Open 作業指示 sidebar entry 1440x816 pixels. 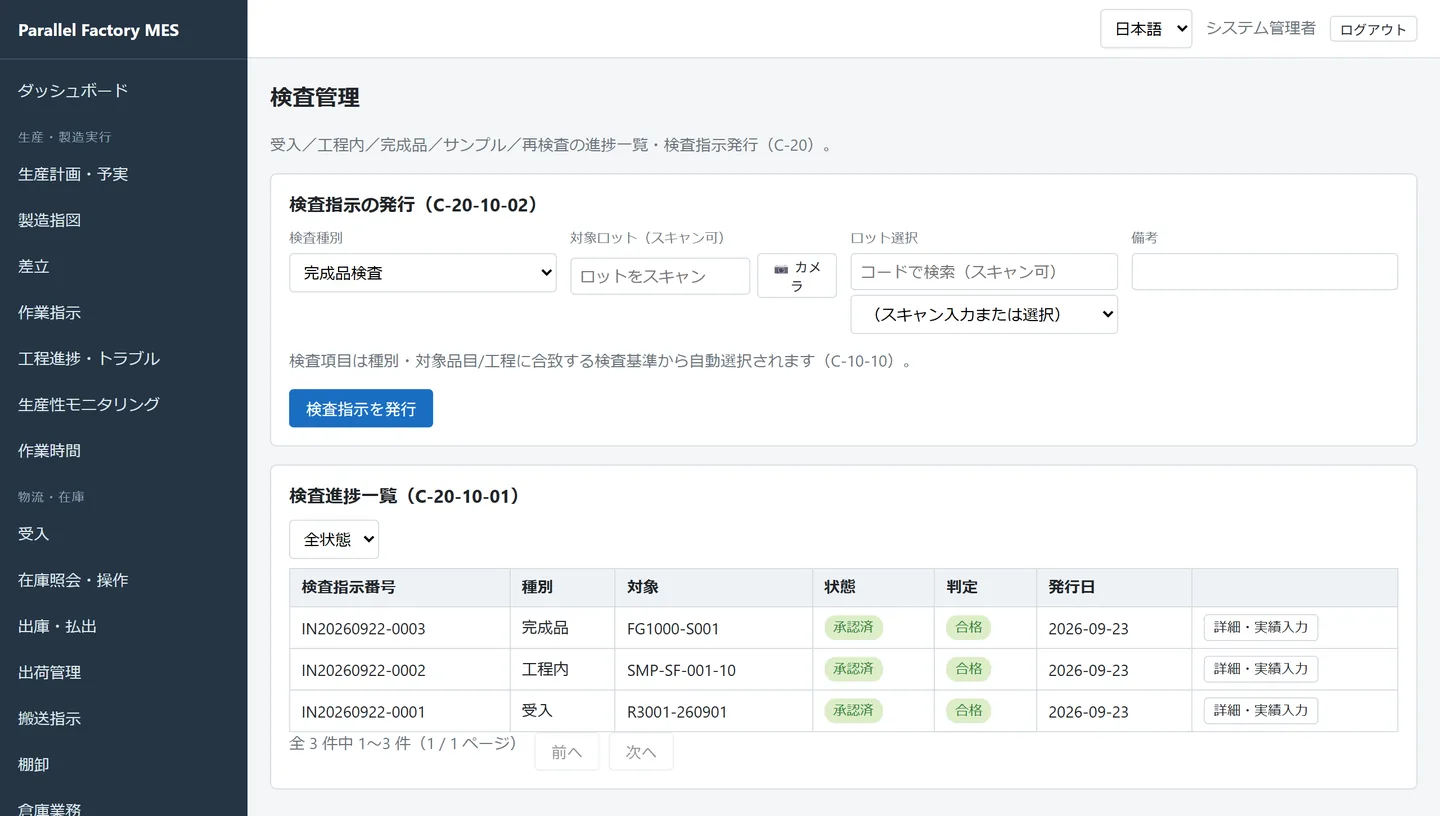coord(49,312)
